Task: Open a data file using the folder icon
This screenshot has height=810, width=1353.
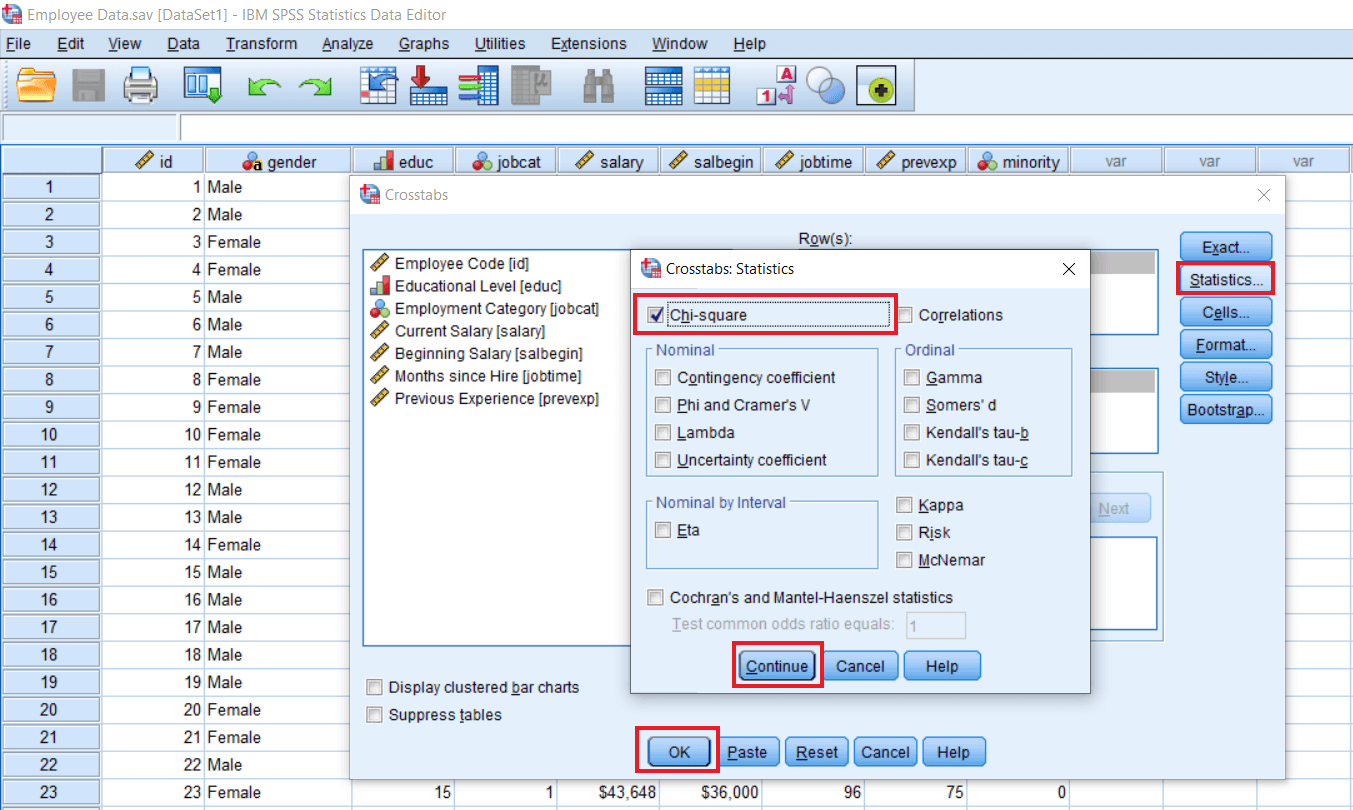Action: [37, 85]
